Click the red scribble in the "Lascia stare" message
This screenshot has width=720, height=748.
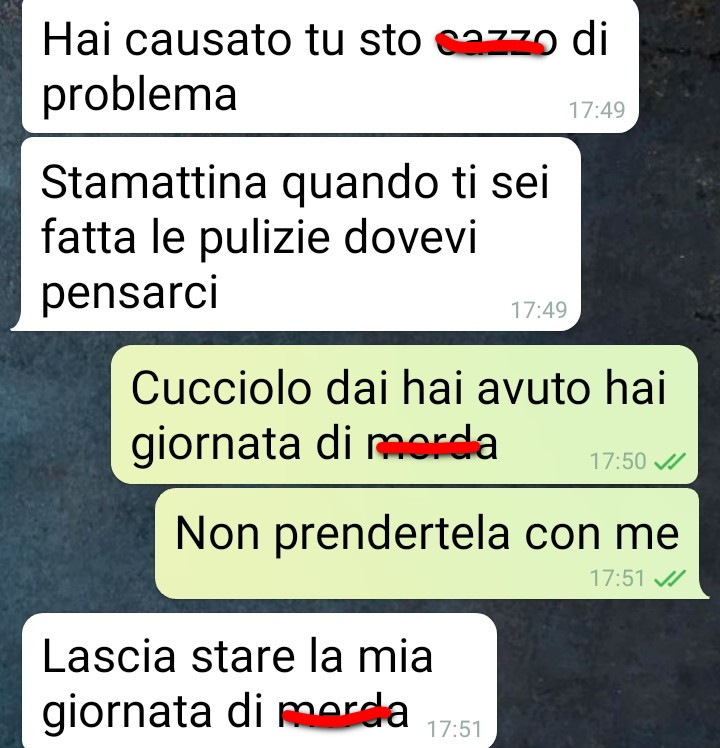click(x=336, y=717)
